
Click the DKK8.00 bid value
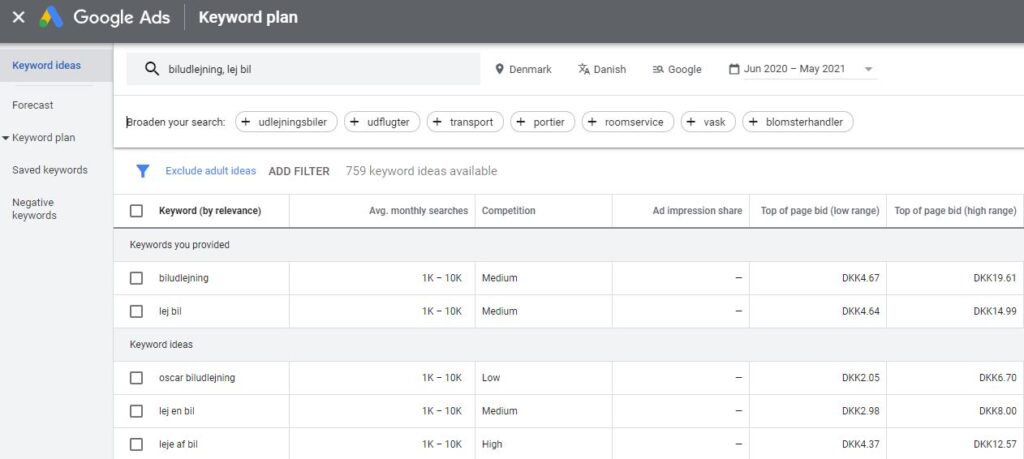[997, 411]
